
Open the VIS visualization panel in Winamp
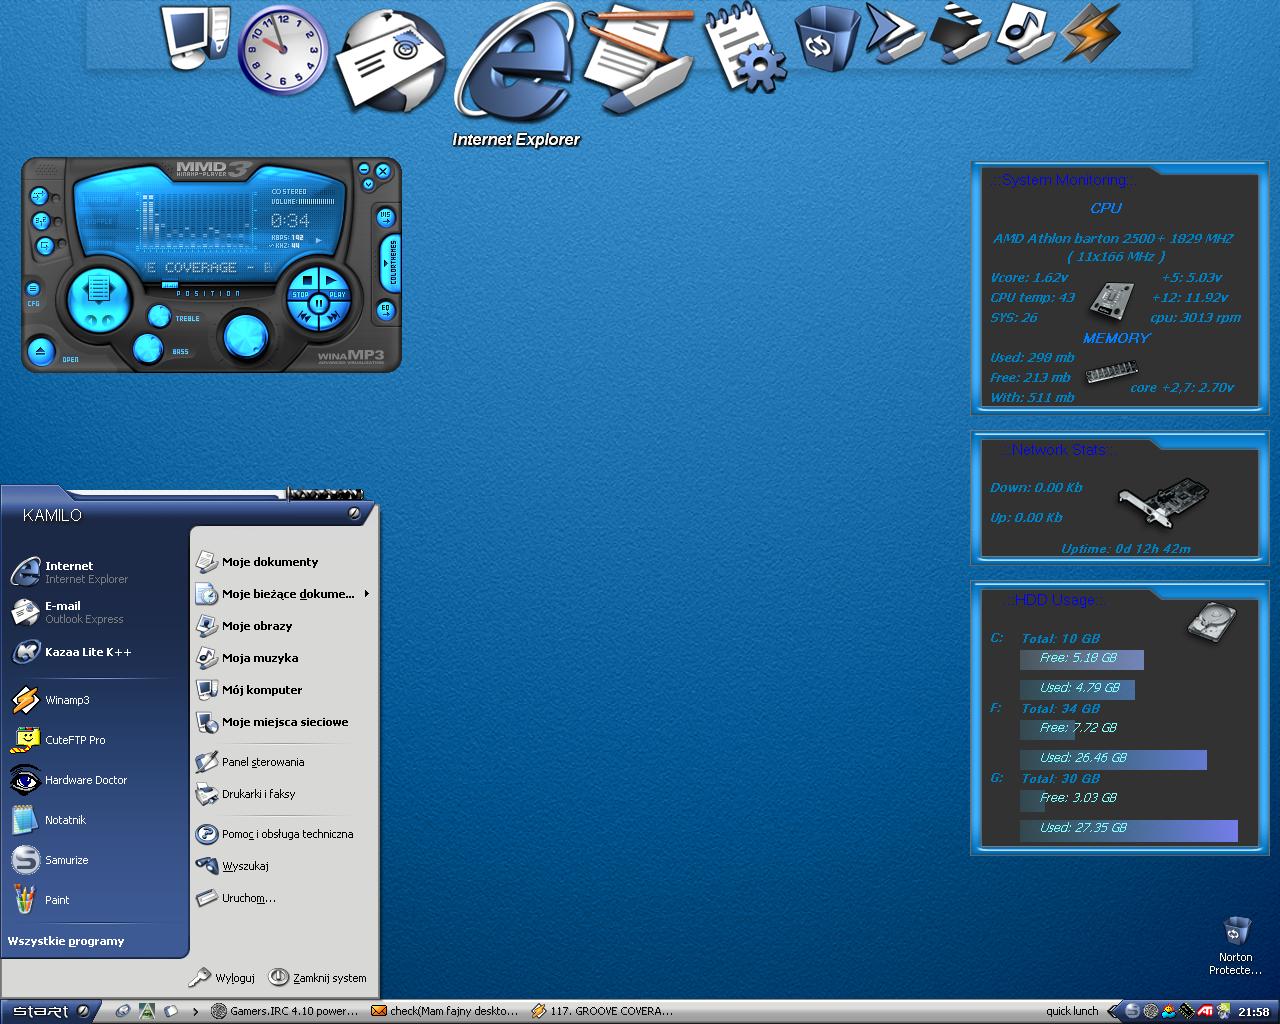pos(386,217)
